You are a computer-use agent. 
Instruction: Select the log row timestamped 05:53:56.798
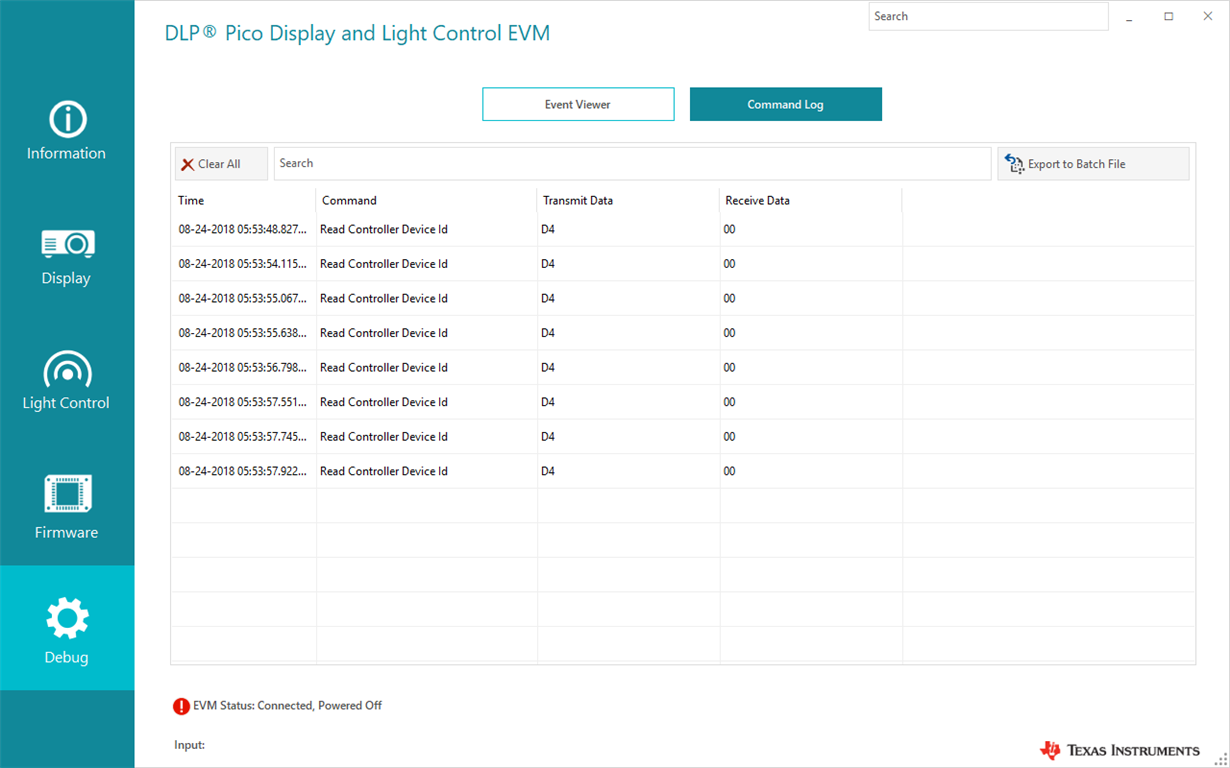pos(683,367)
